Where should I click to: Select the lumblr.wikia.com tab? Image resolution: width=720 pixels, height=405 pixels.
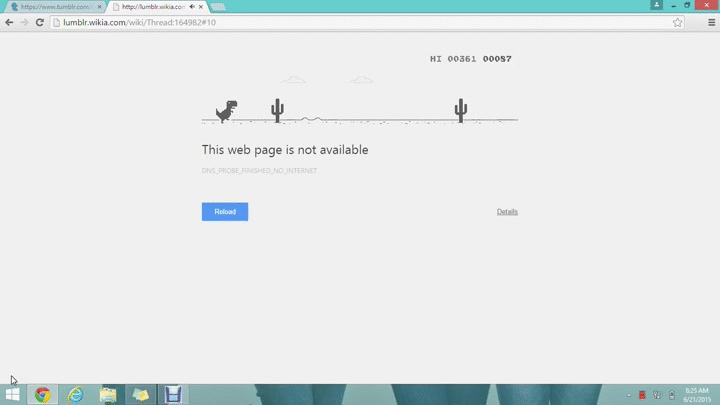pos(150,6)
